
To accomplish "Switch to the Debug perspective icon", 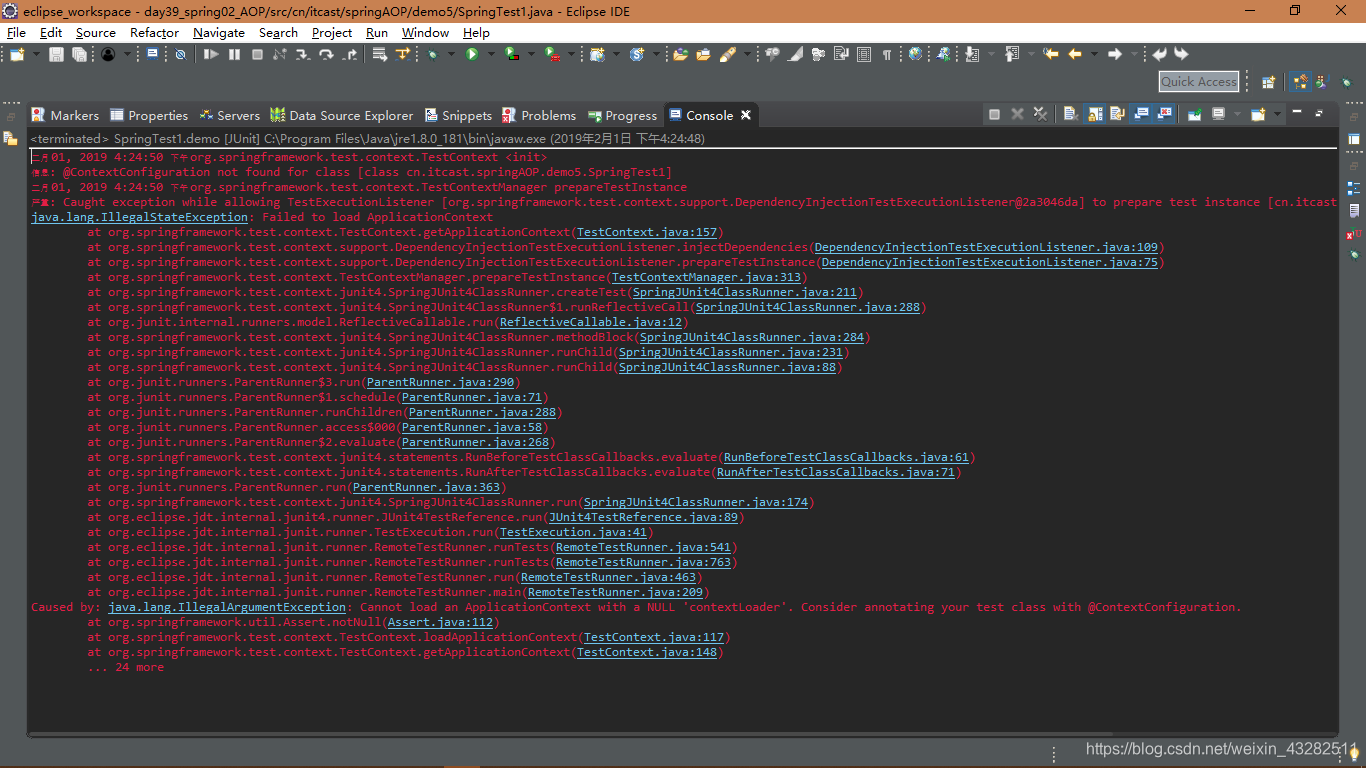I will [x=1346, y=82].
